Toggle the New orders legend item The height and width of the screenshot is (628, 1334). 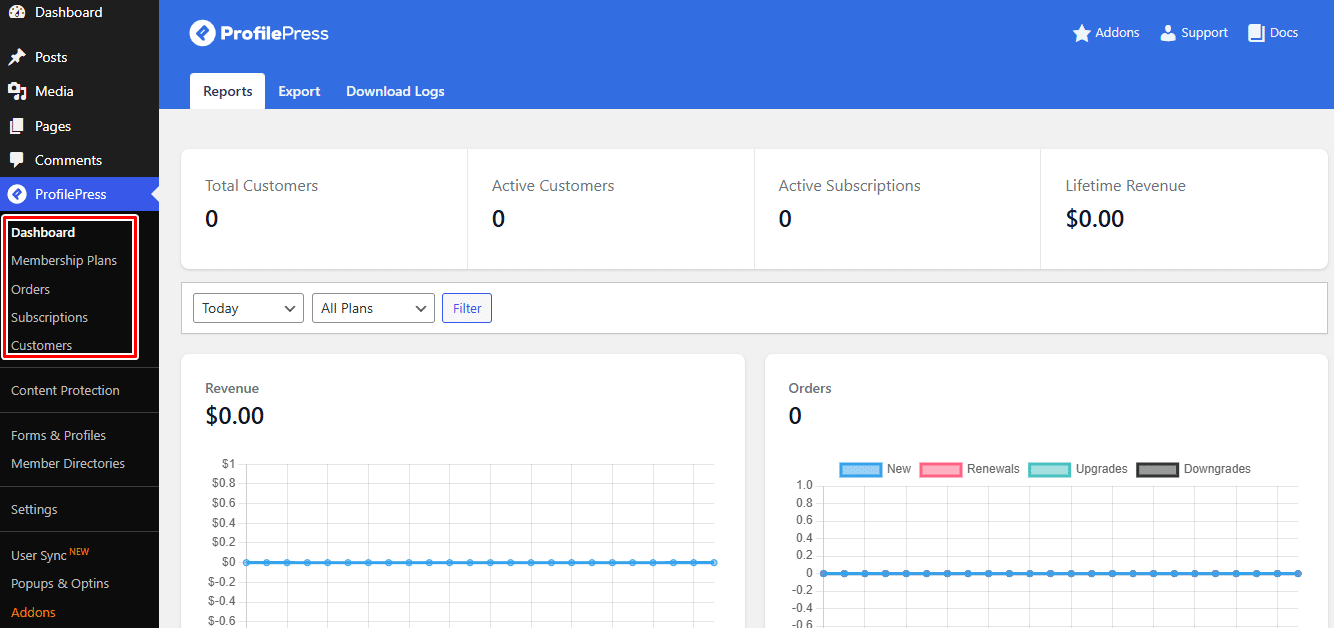click(875, 469)
